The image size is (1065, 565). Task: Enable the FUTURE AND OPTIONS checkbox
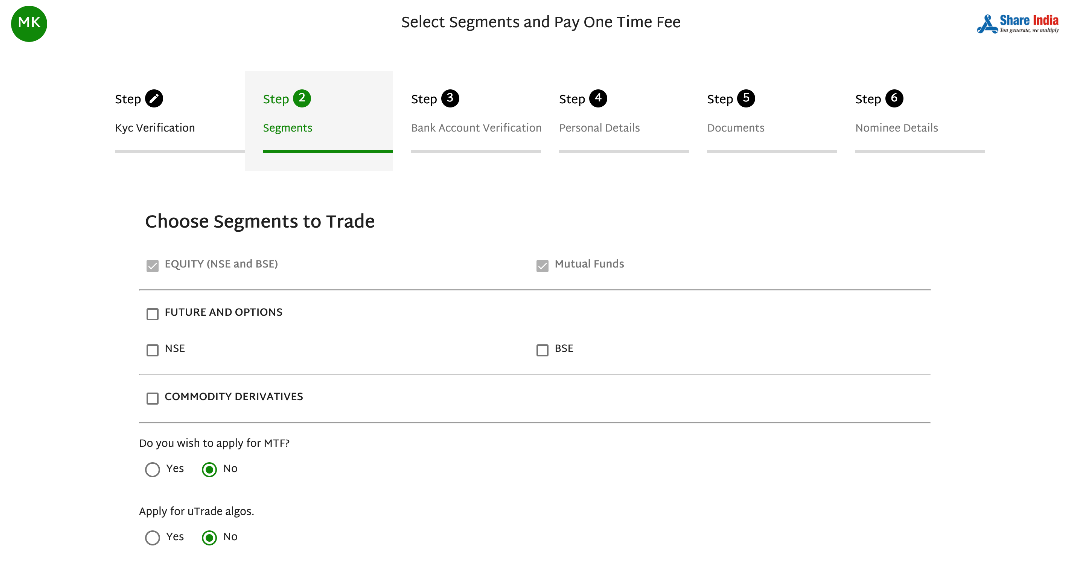click(x=152, y=314)
